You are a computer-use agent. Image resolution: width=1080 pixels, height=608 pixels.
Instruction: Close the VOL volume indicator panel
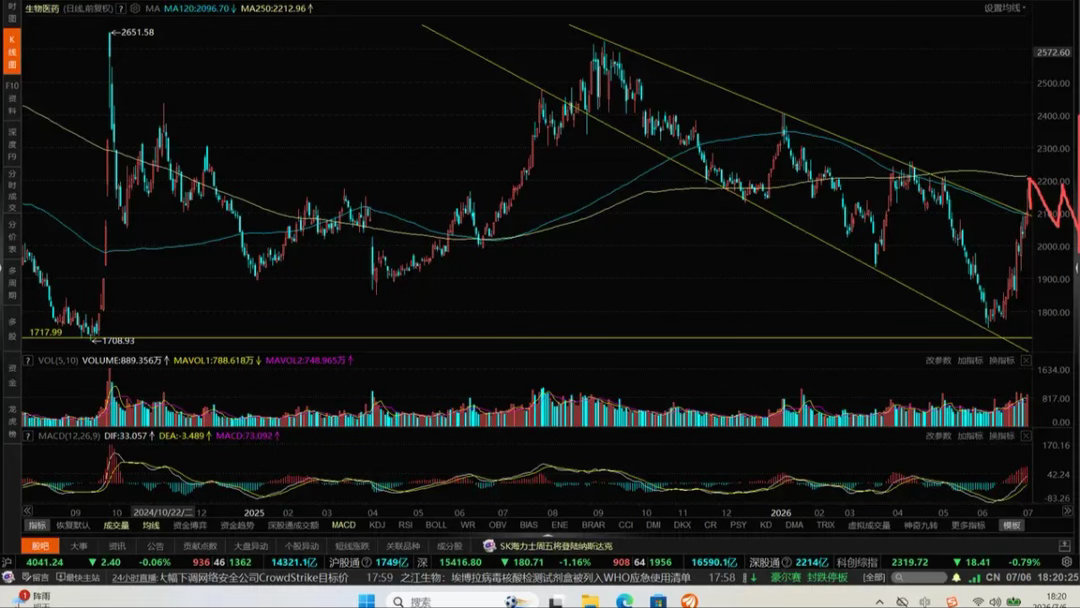tap(1026, 360)
